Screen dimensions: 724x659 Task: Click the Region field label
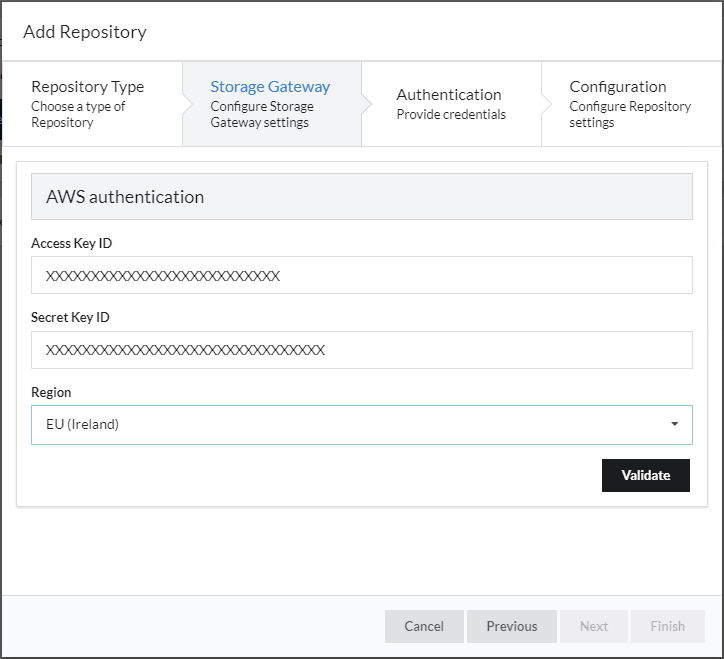tap(51, 392)
